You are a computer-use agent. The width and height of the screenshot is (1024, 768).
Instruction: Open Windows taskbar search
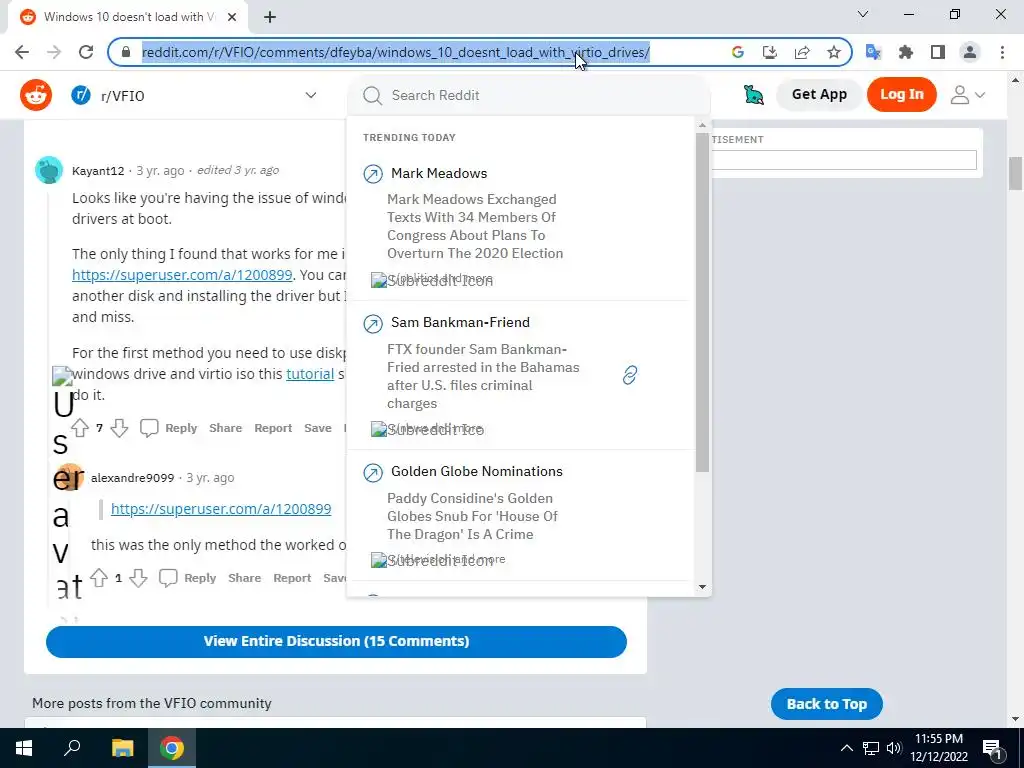pos(72,748)
